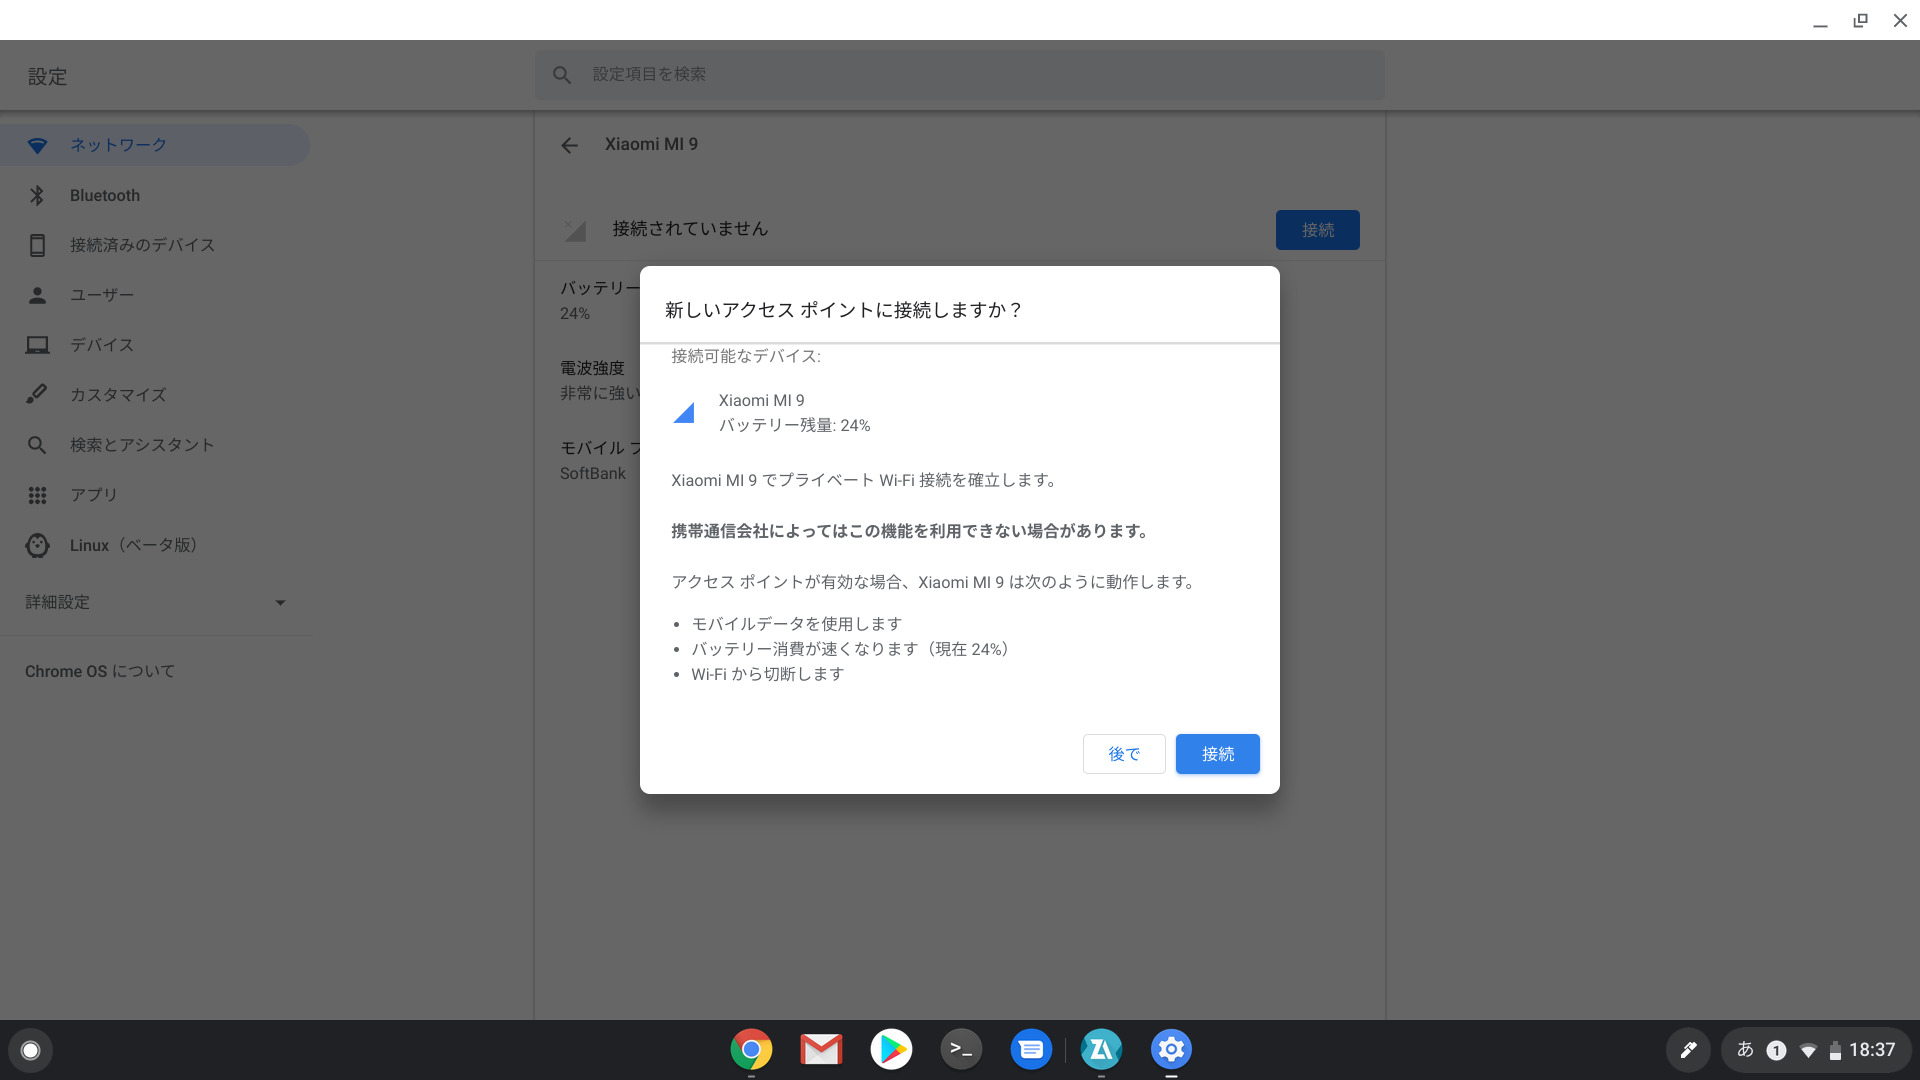
Task: Open Play Store from the shelf
Action: click(891, 1049)
